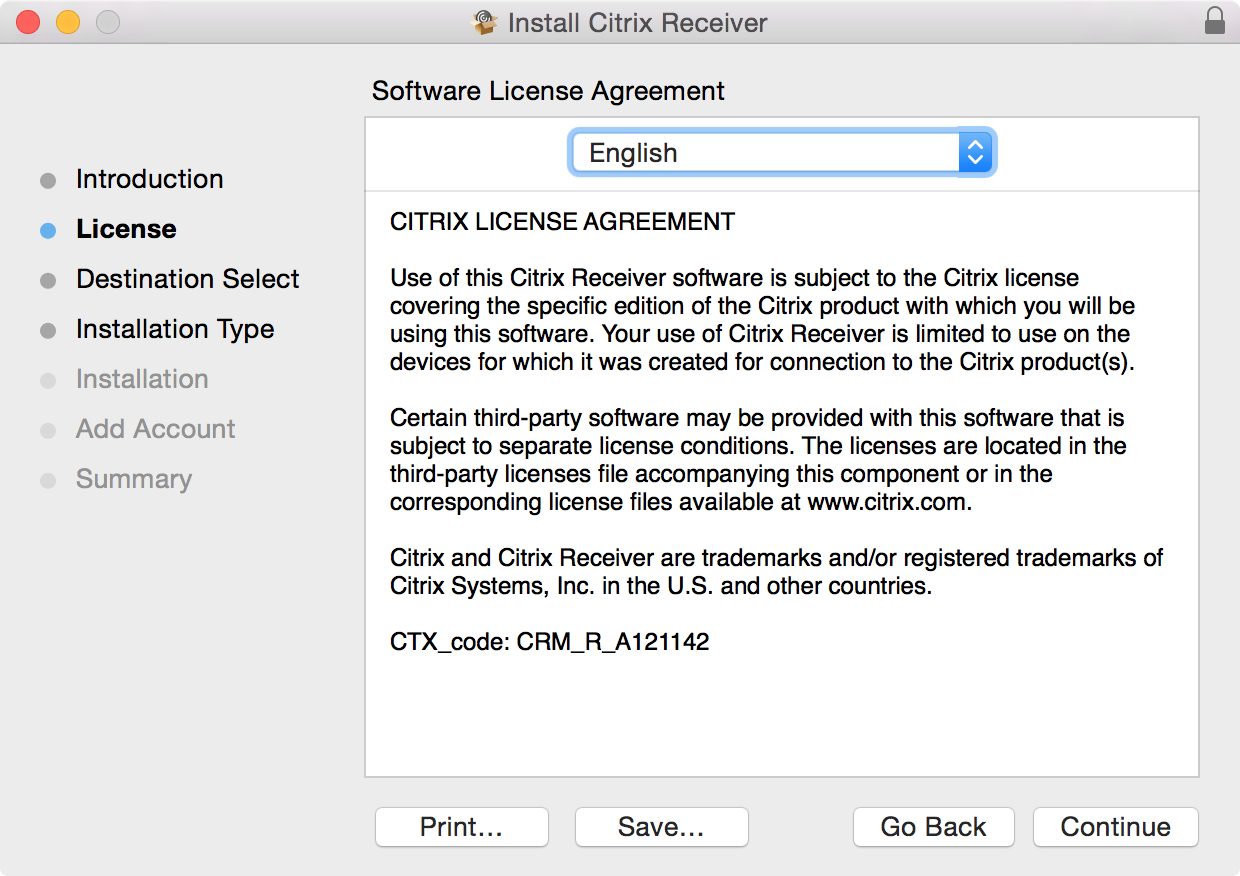Click the CITRIX LICENSE AGREEMENT heading
Viewport: 1240px width, 876px height.
pyautogui.click(x=562, y=222)
